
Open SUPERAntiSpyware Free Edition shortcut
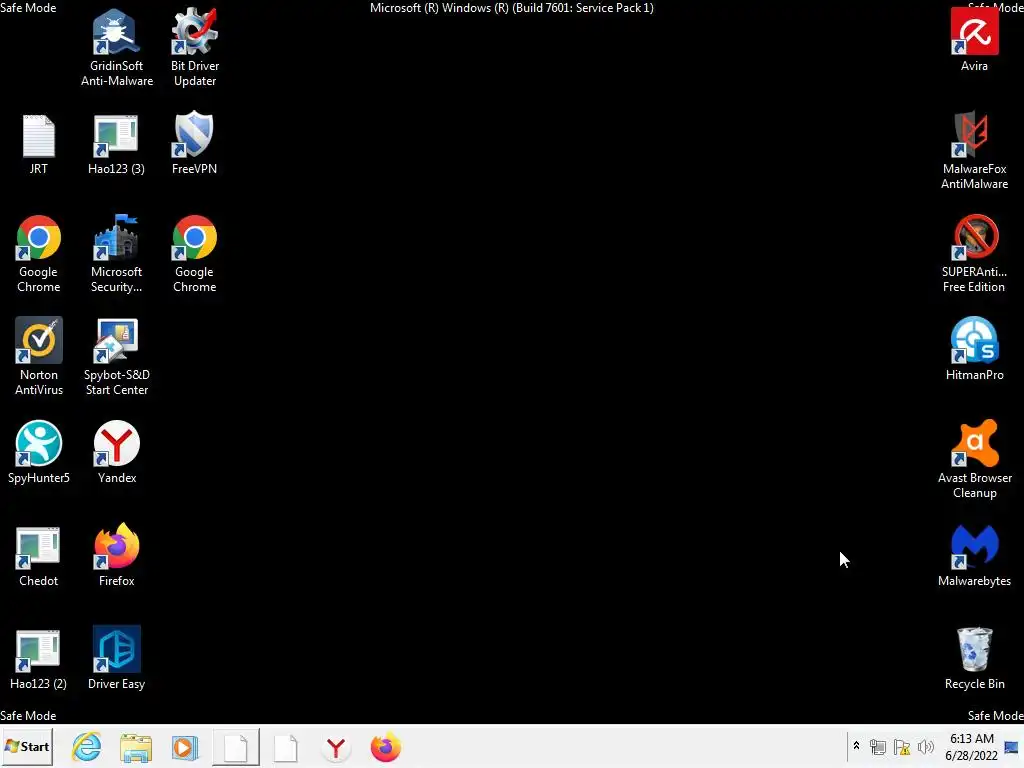click(x=974, y=253)
